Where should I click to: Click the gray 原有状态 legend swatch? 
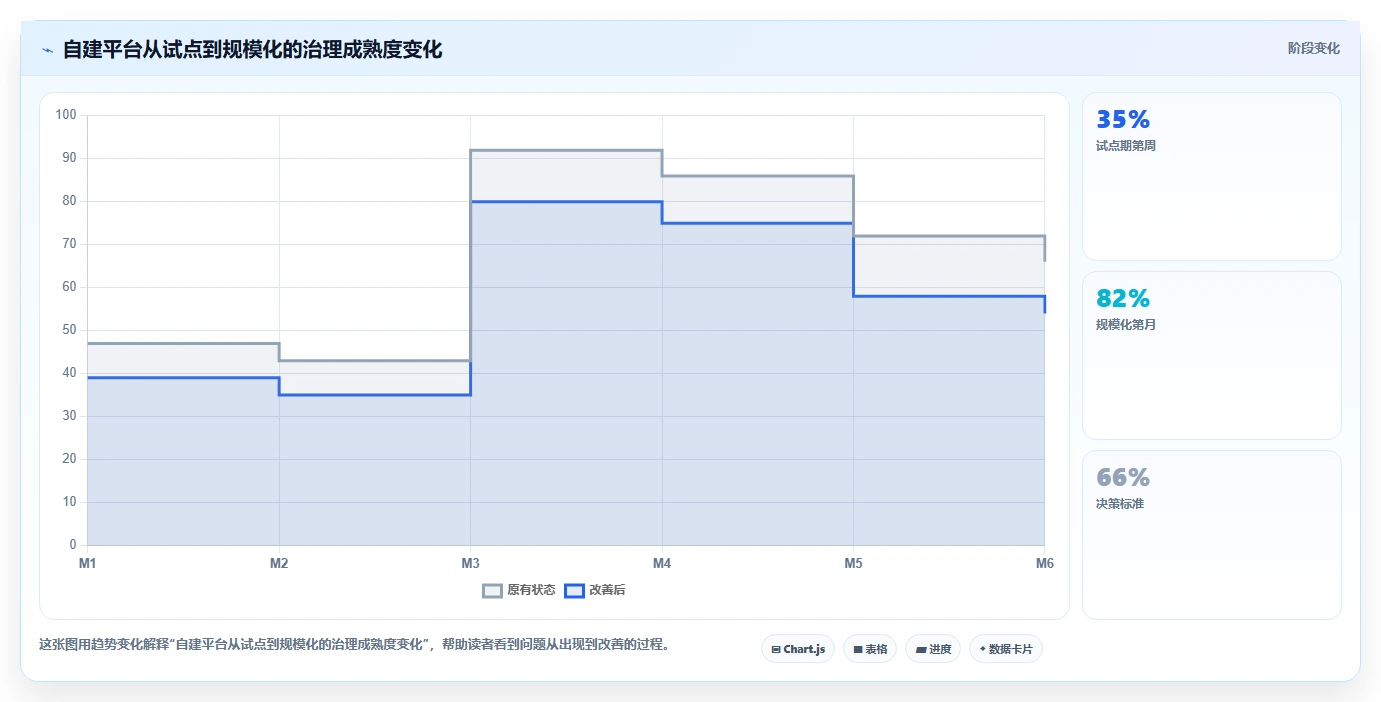[x=492, y=590]
